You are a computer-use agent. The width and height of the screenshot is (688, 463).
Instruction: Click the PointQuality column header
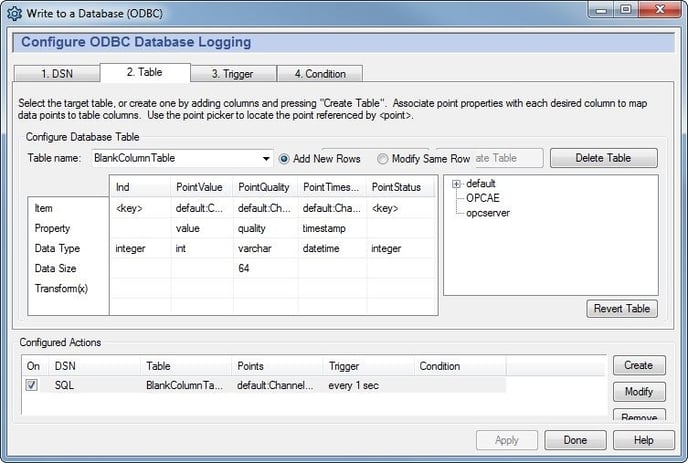point(264,187)
